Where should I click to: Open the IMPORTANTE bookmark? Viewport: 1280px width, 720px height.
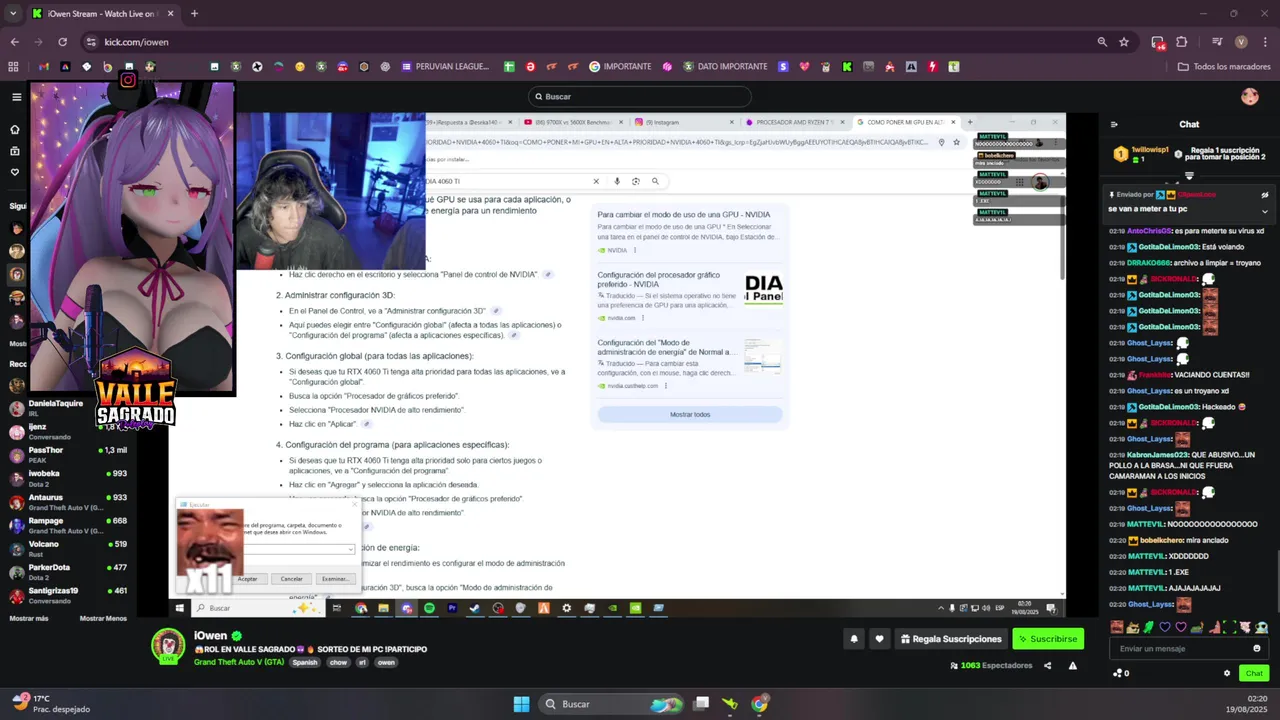pos(620,67)
